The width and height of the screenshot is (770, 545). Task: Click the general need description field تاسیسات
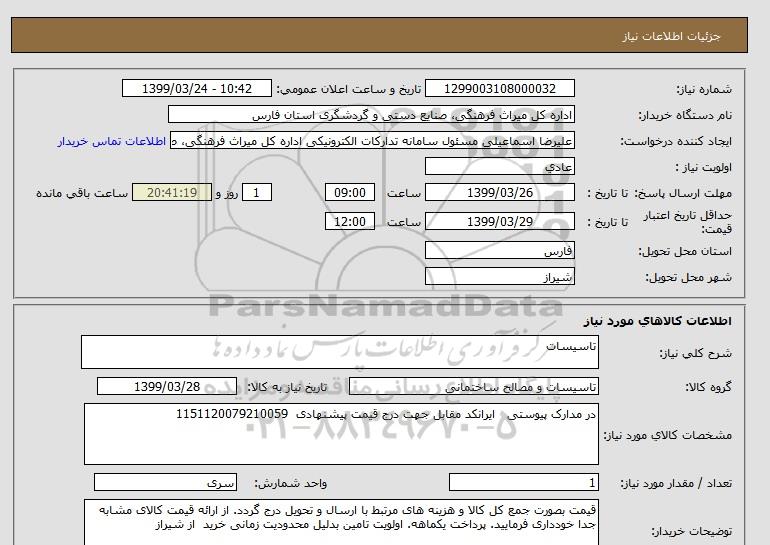point(340,352)
